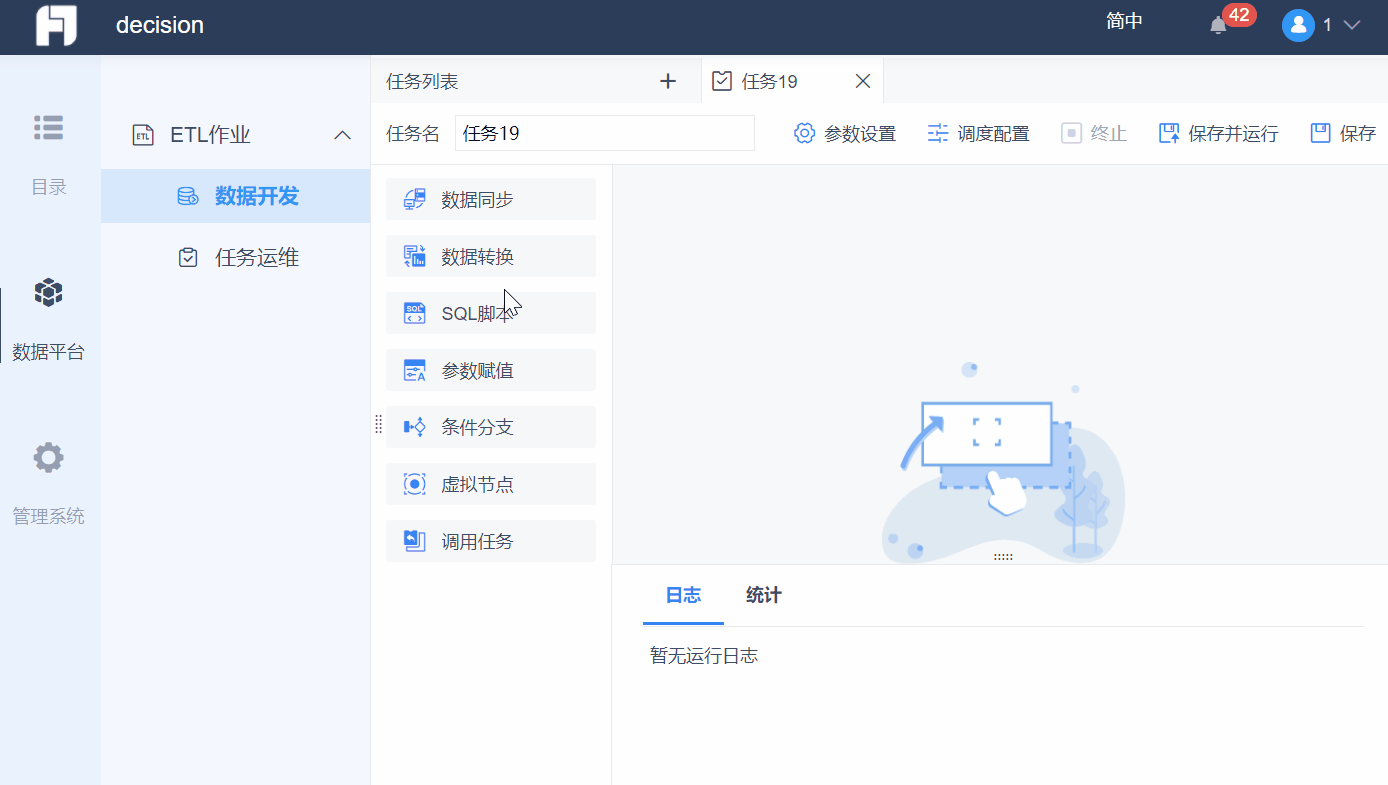Expand the user account dropdown arrow
Screen dimensions: 1388x785
coord(1352,25)
